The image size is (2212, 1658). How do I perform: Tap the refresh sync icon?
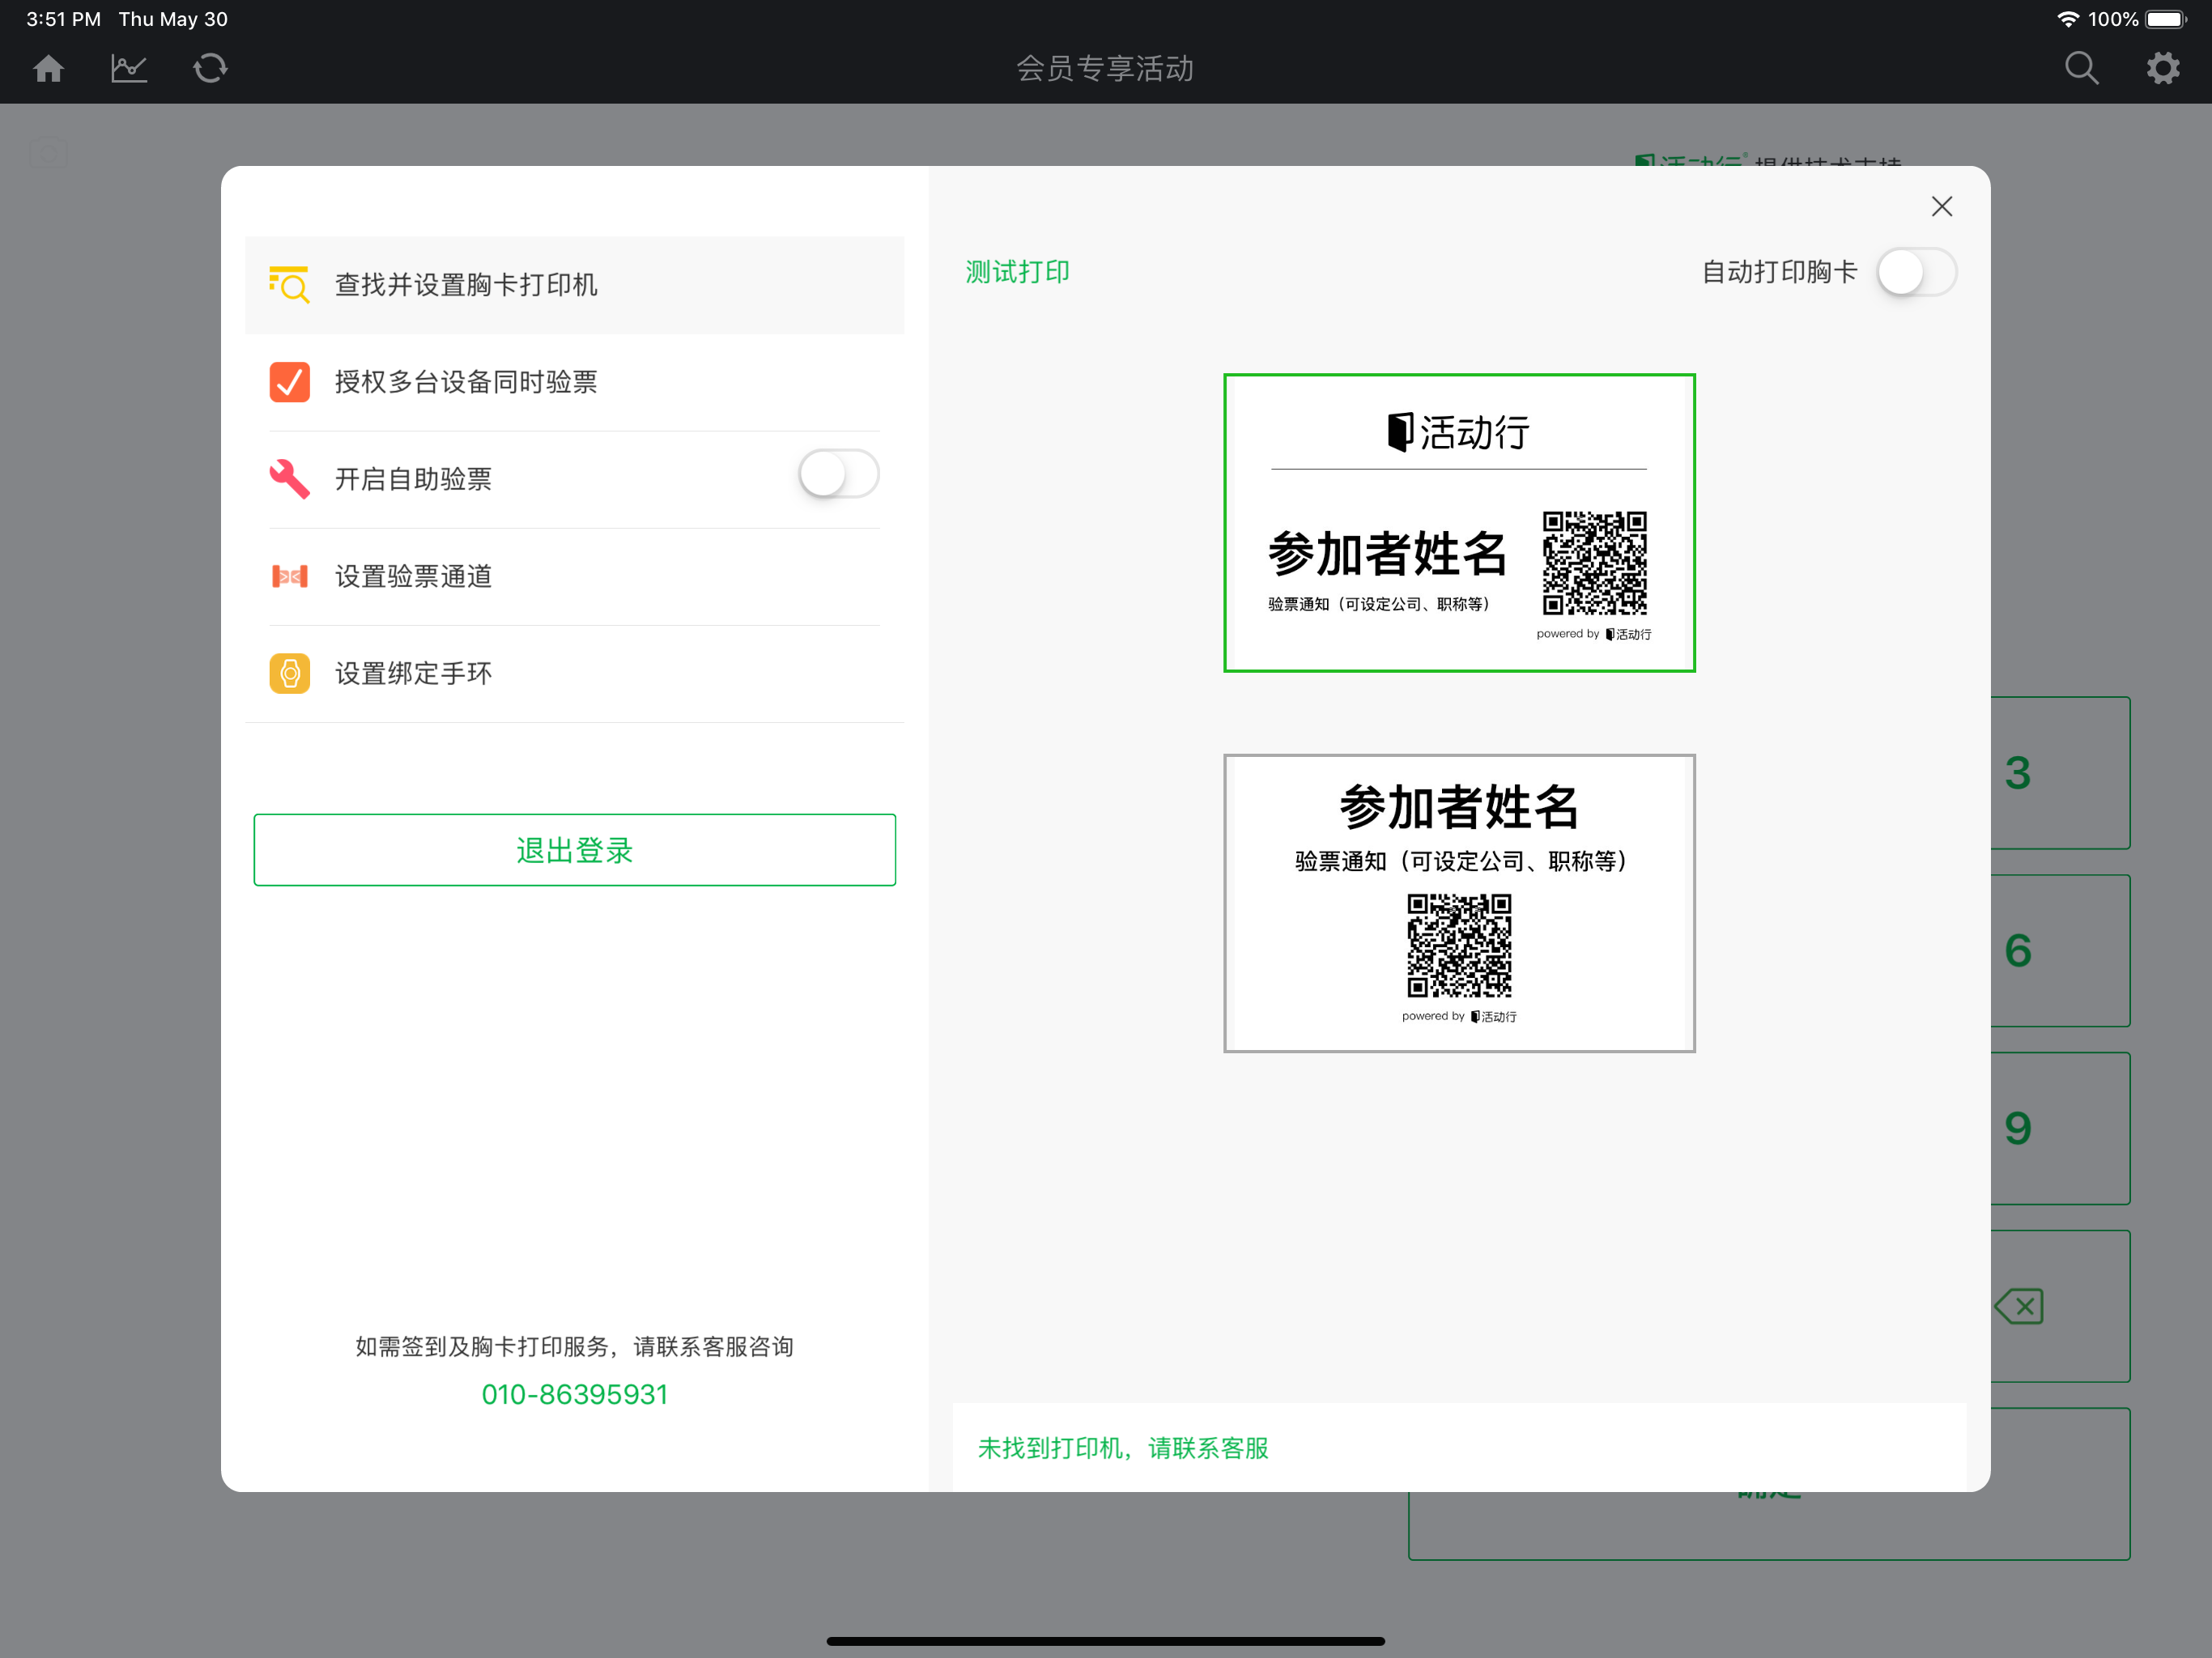click(210, 68)
